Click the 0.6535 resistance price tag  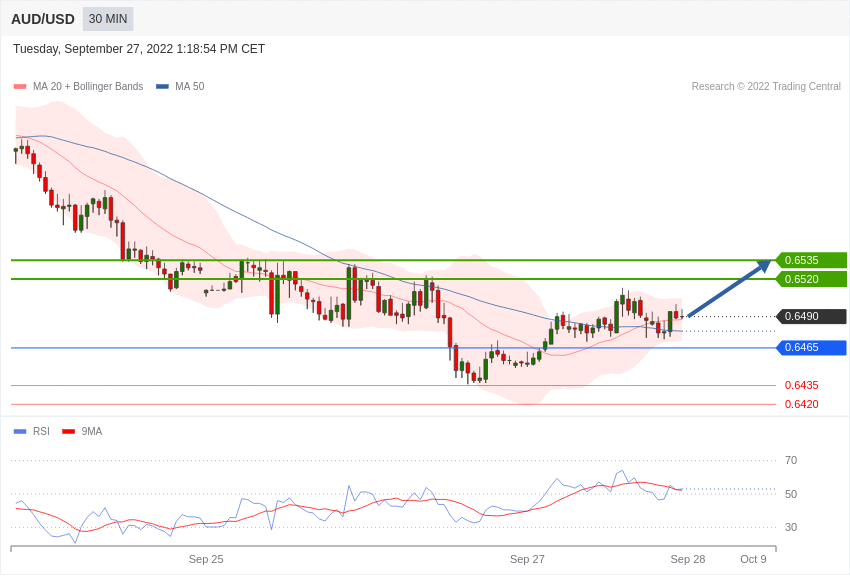coord(811,260)
